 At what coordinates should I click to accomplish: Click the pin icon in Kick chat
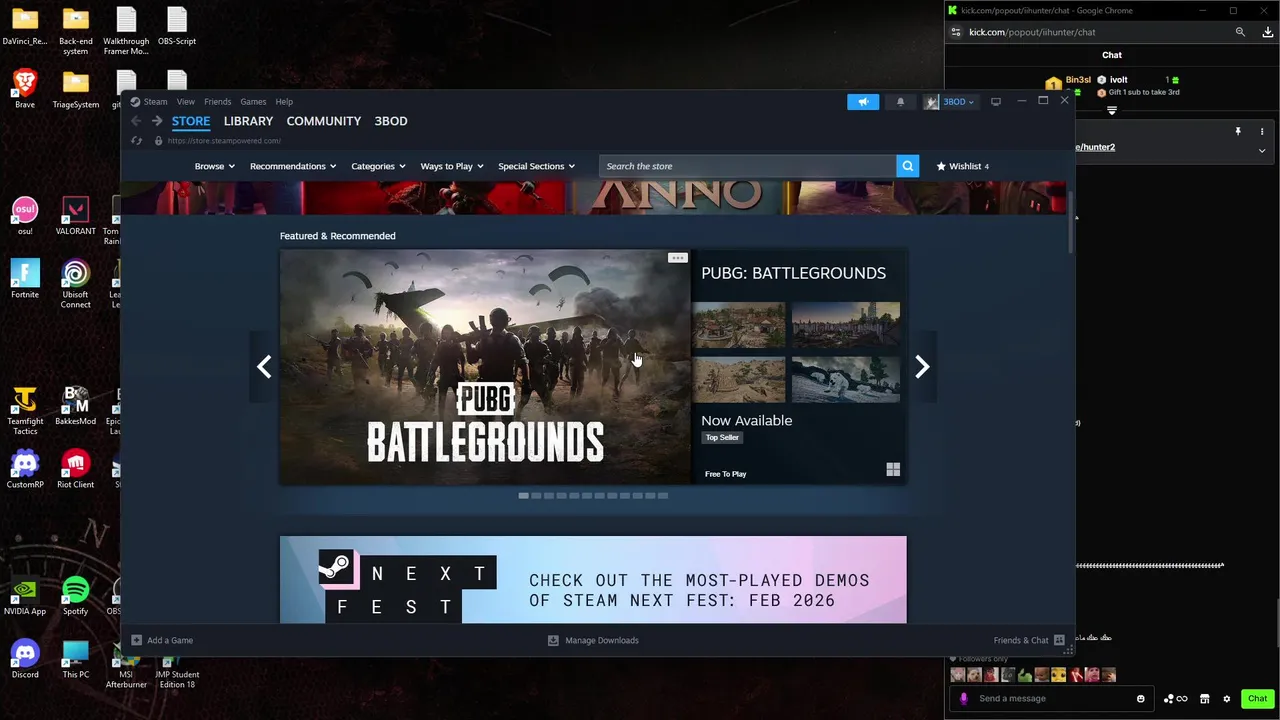(x=1238, y=132)
